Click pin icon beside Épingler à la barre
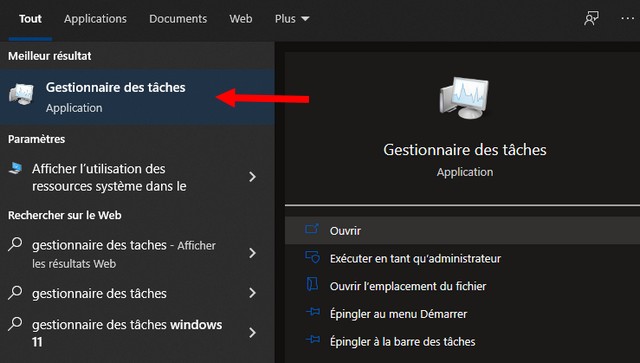Viewport: 640px width, 363px height. point(313,339)
